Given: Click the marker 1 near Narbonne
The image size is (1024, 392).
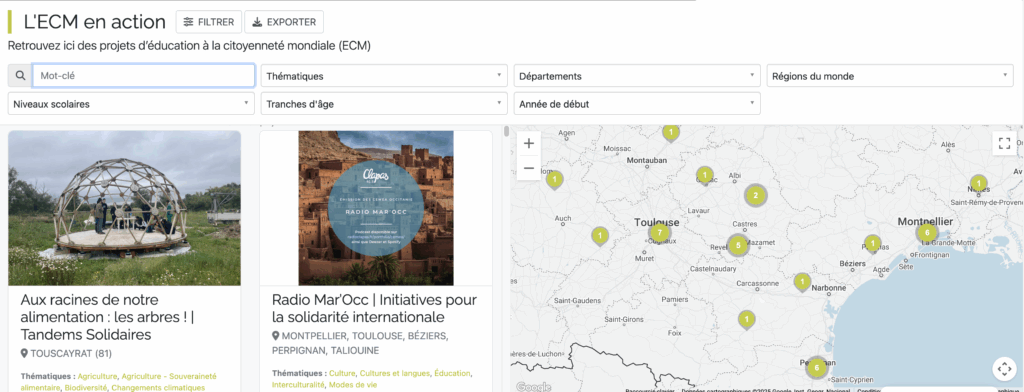Looking at the screenshot, I should [803, 282].
